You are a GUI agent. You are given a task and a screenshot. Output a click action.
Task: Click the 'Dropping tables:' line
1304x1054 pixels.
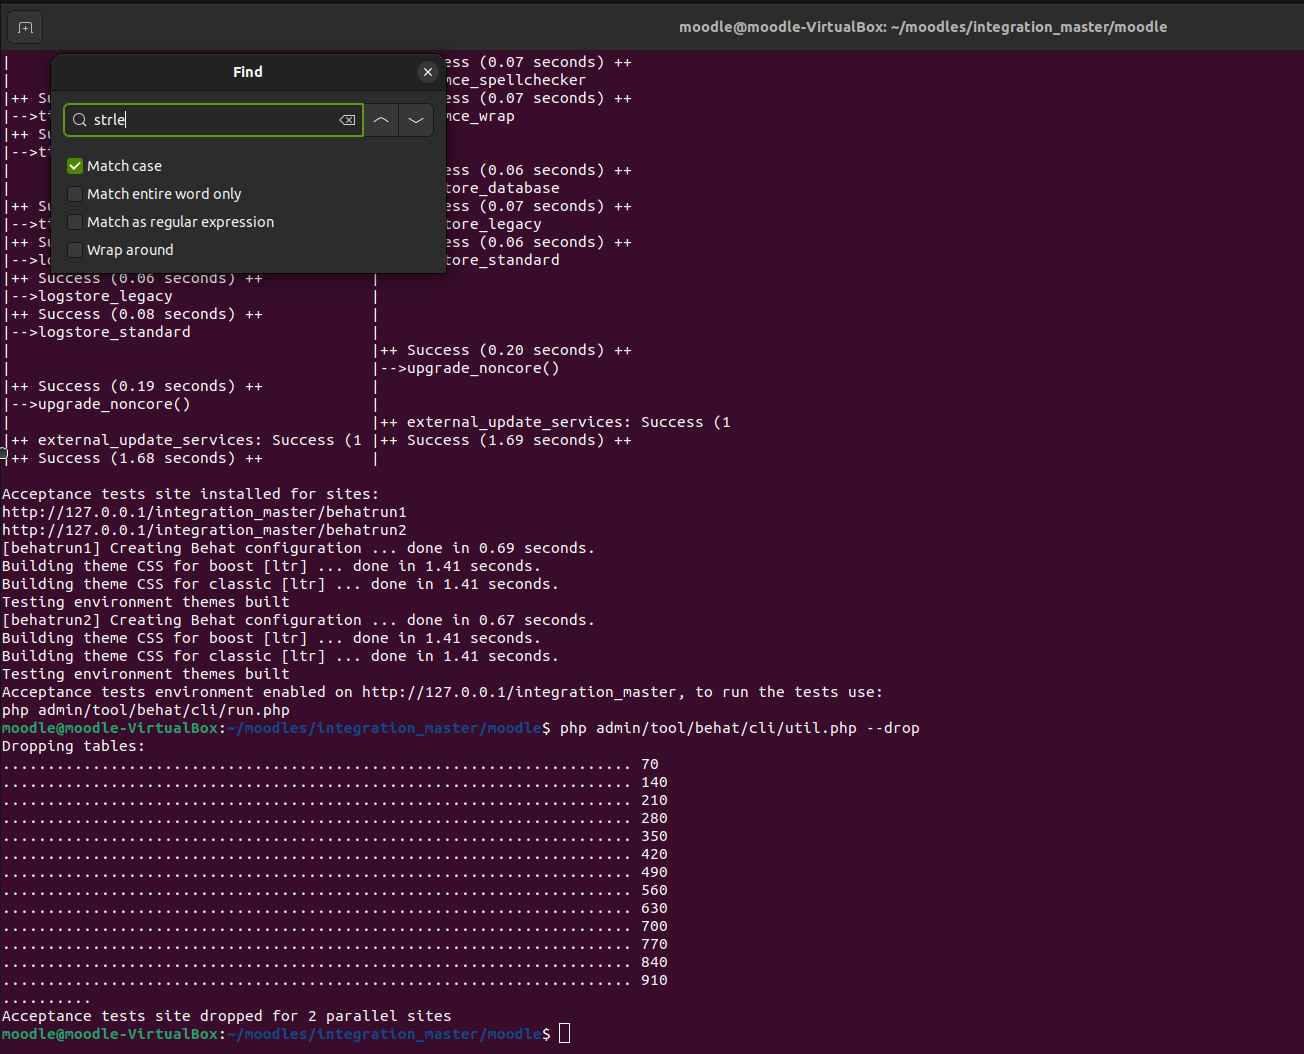pyautogui.click(x=73, y=746)
